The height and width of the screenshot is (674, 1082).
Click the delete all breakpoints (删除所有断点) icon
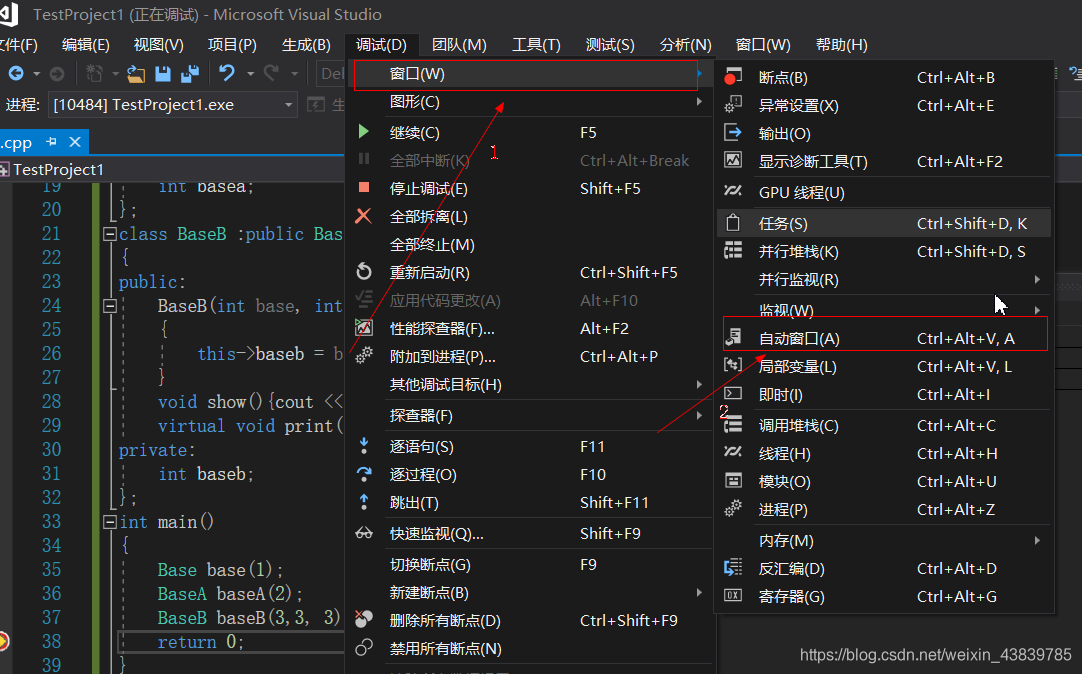click(x=364, y=619)
